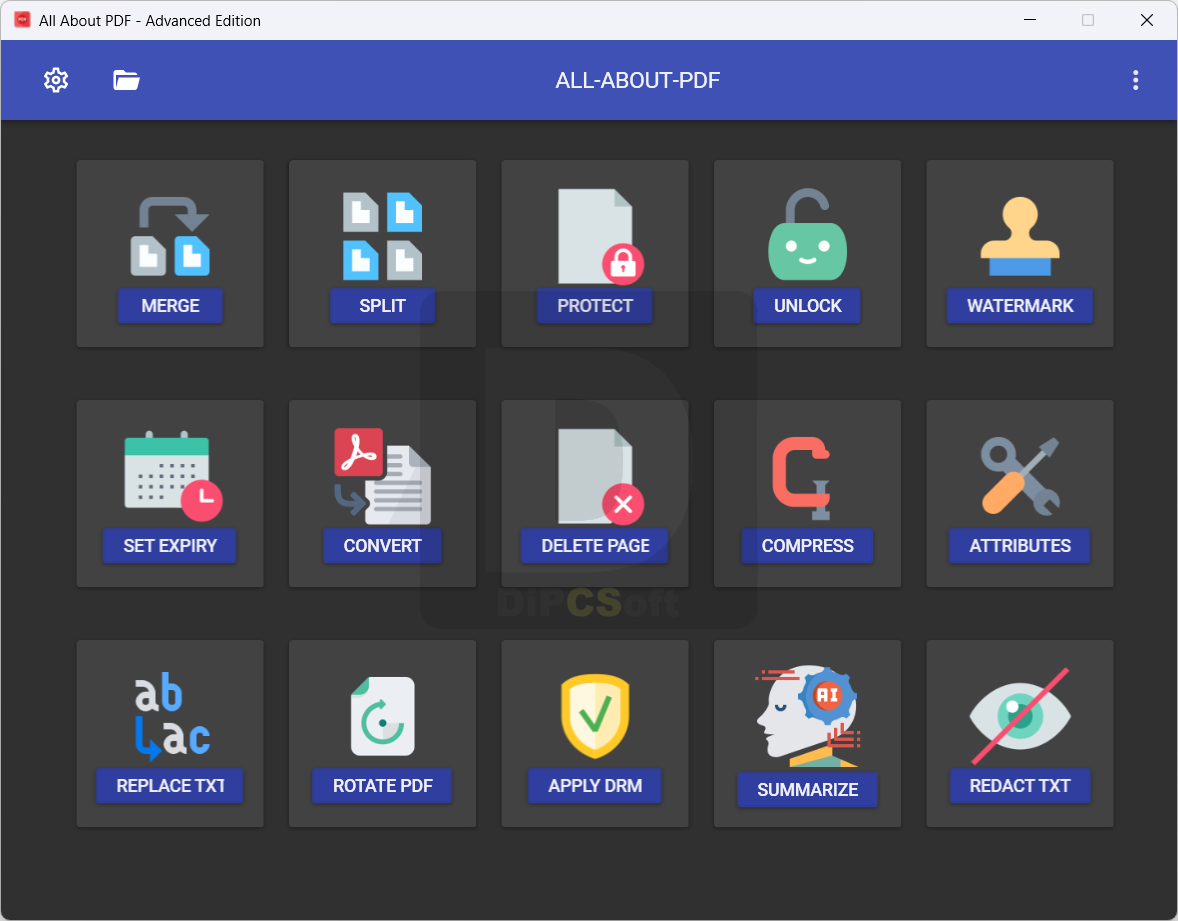Choose the APPLY DRM button
The width and height of the screenshot is (1178, 921).
(594, 787)
